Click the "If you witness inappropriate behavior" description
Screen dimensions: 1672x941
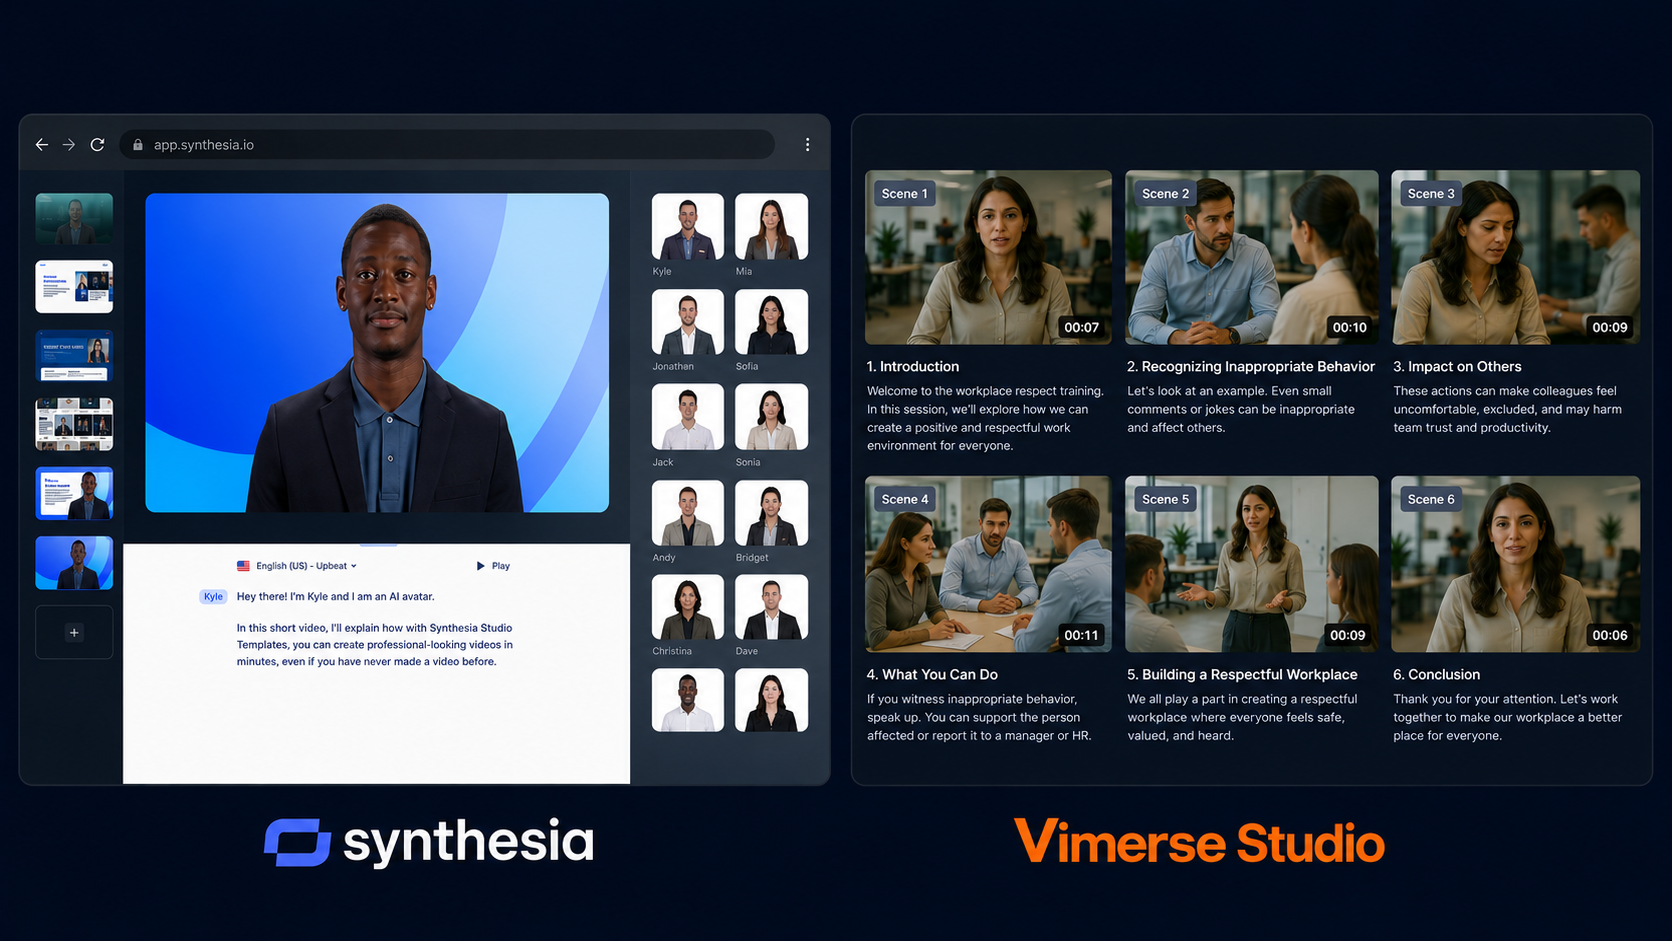(979, 717)
